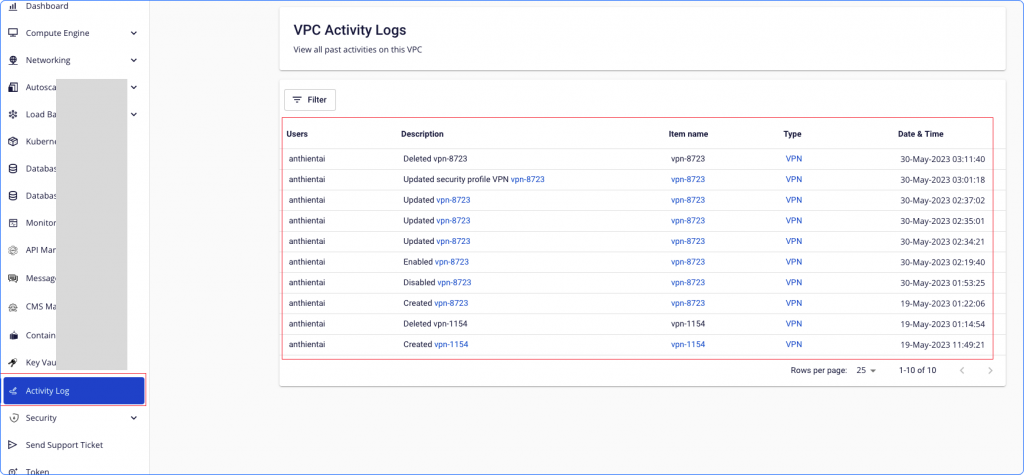Click the Networking globe icon
Viewport: 1024px width, 475px height.
click(x=13, y=60)
